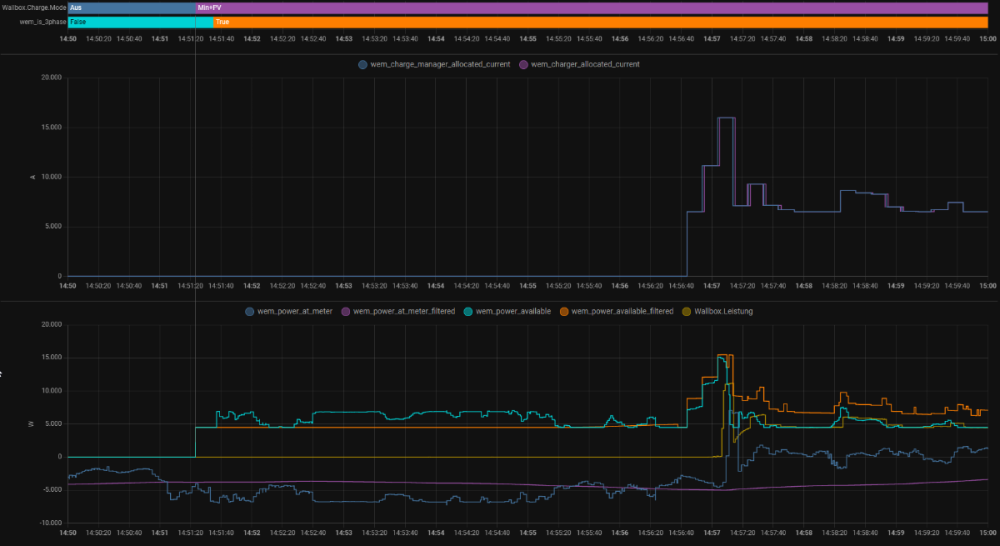This screenshot has height=546, width=1000.
Task: Click the wem_is_3phase row label
Action: tap(42, 21)
